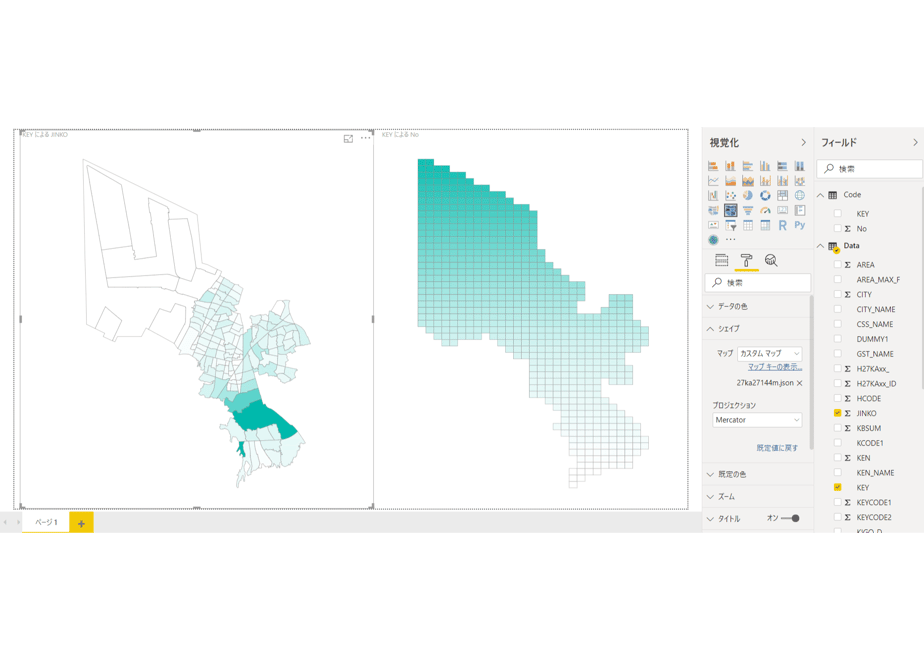This screenshot has height=660, width=924.
Task: Check the No field under Code
Action: 837,228
